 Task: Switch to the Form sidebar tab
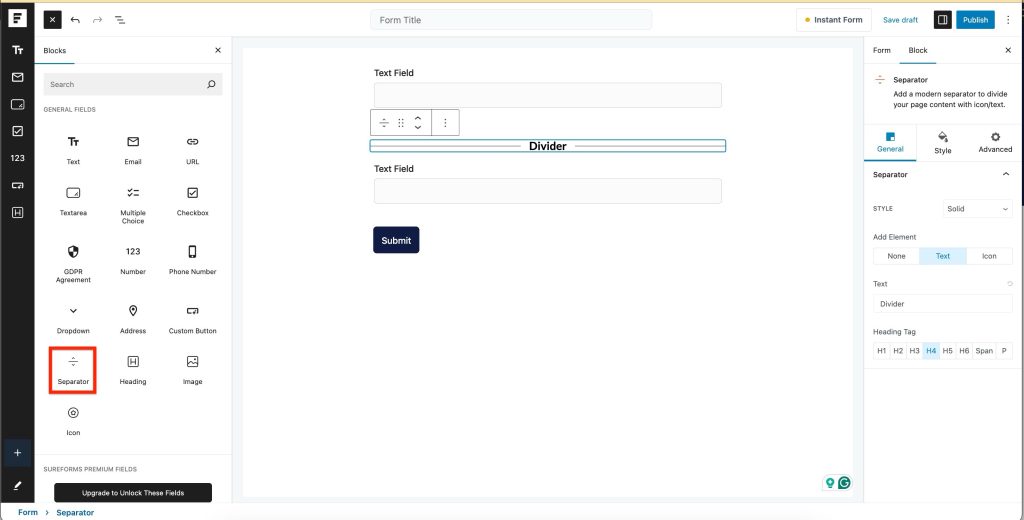click(881, 50)
